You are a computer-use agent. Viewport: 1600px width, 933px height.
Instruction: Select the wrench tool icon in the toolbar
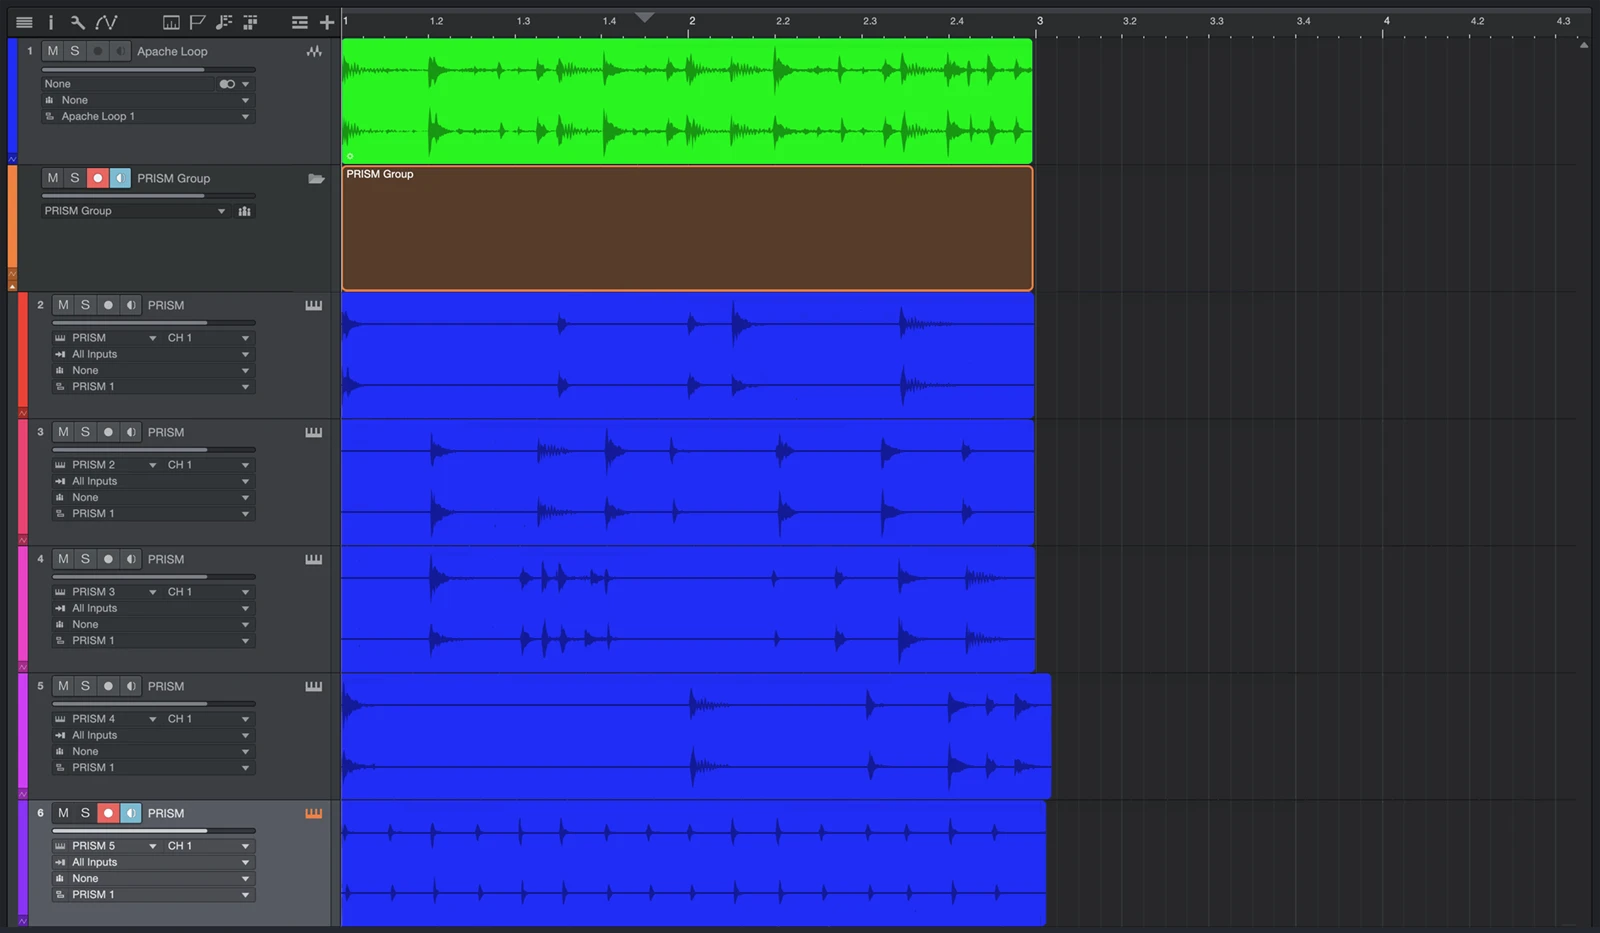pyautogui.click(x=75, y=22)
